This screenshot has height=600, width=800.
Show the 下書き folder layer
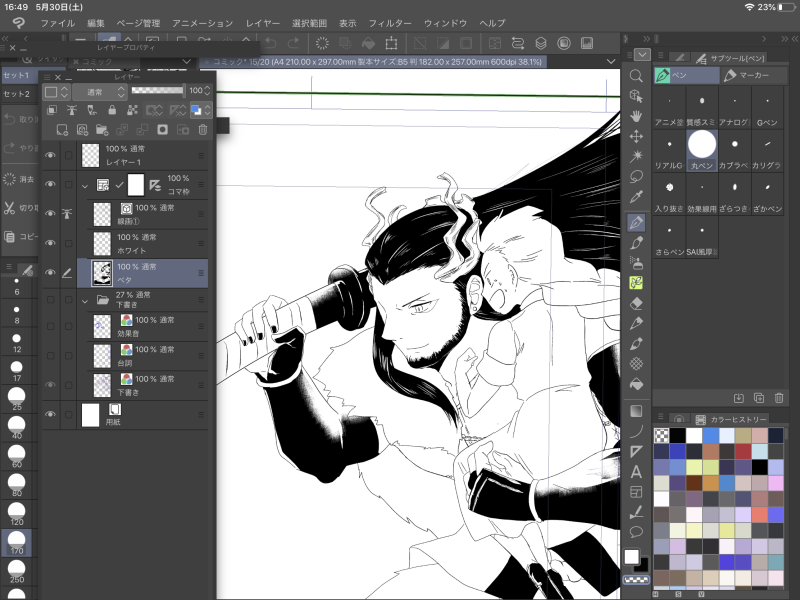[50, 299]
